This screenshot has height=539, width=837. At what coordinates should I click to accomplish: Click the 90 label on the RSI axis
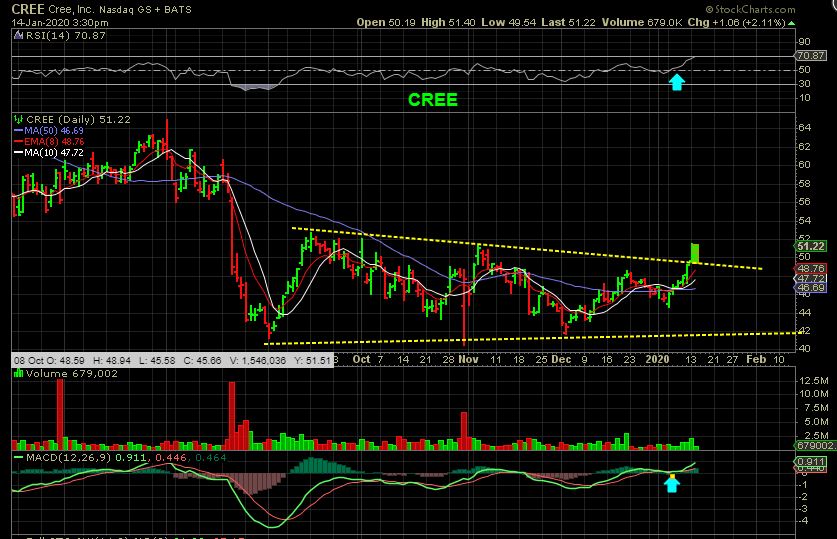[x=804, y=42]
